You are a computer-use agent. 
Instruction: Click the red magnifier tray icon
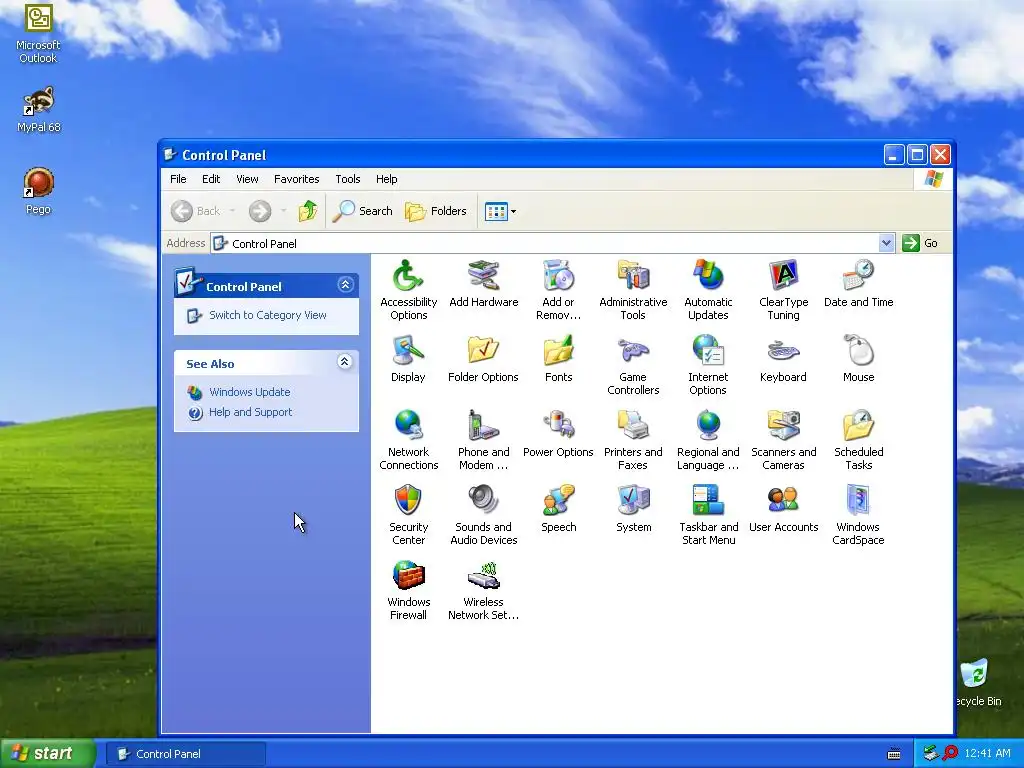(950, 754)
